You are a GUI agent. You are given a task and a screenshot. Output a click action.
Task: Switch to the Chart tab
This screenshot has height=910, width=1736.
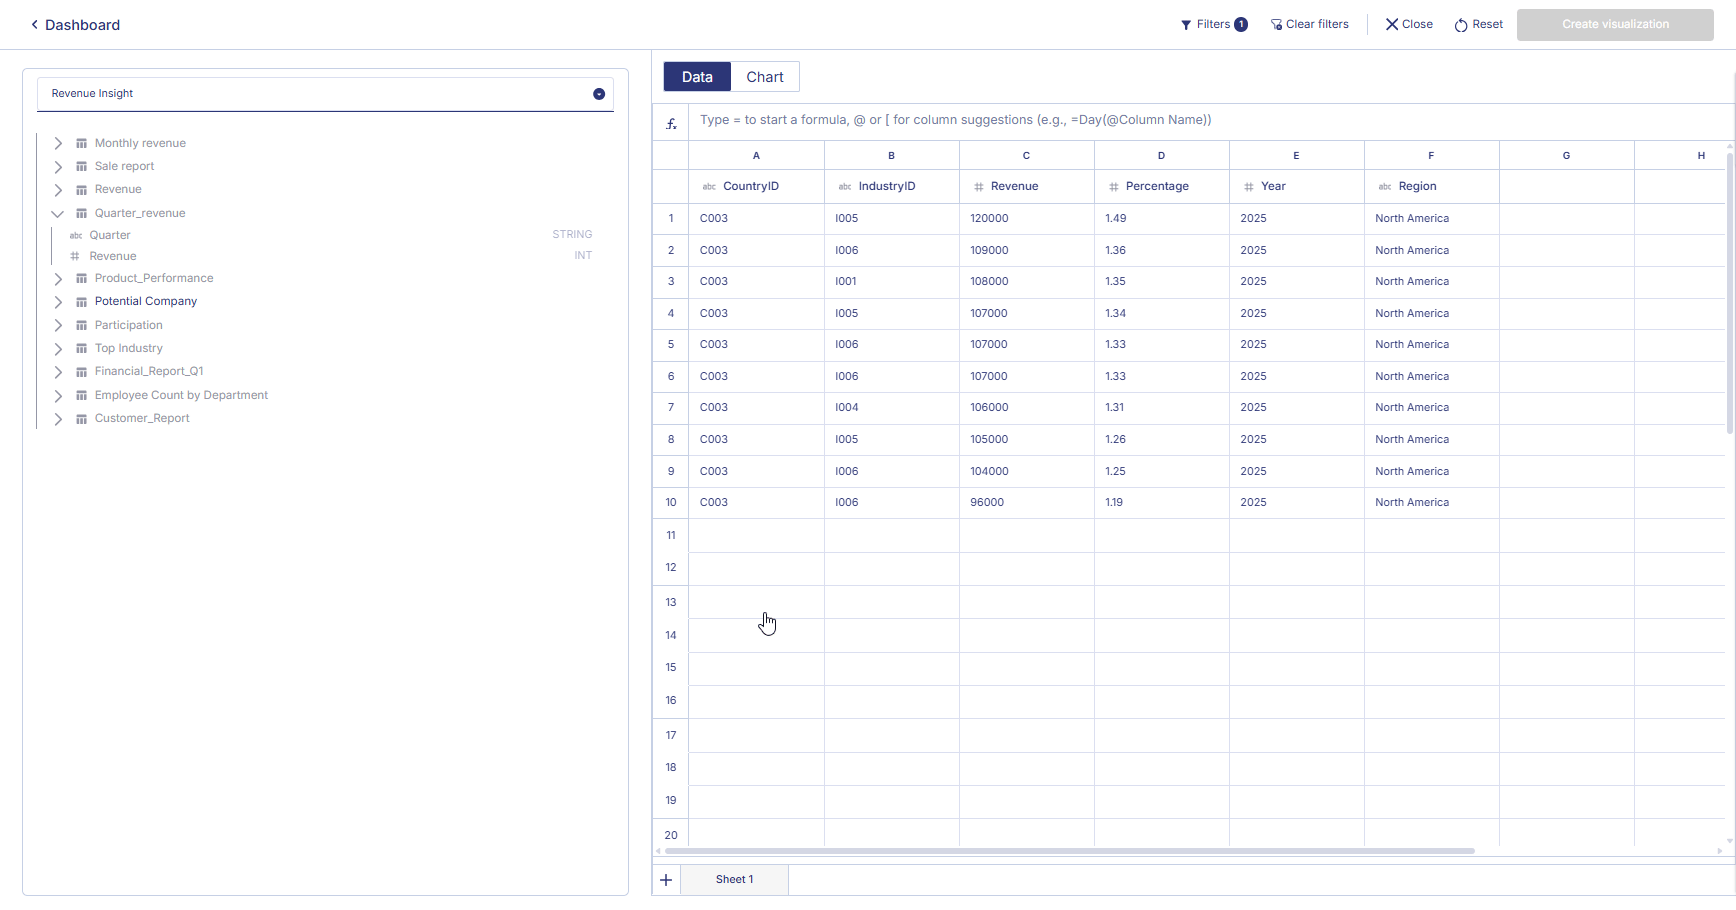click(x=765, y=77)
